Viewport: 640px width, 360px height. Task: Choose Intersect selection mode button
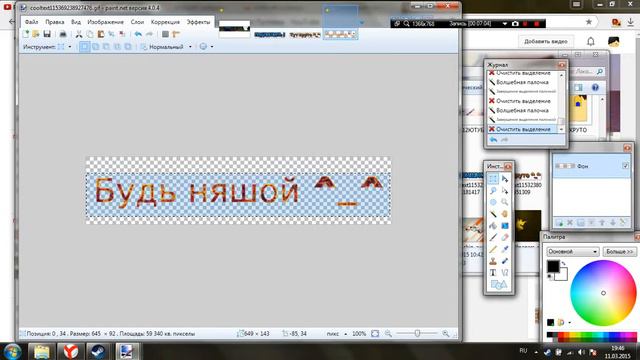click(118, 47)
